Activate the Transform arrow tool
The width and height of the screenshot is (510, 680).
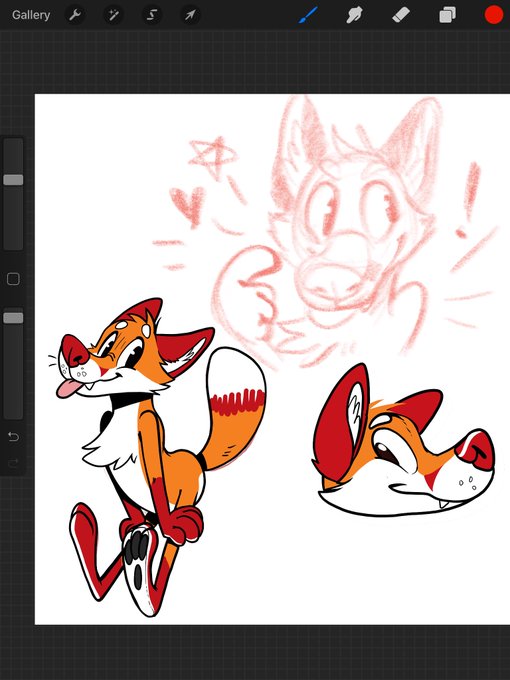(190, 16)
